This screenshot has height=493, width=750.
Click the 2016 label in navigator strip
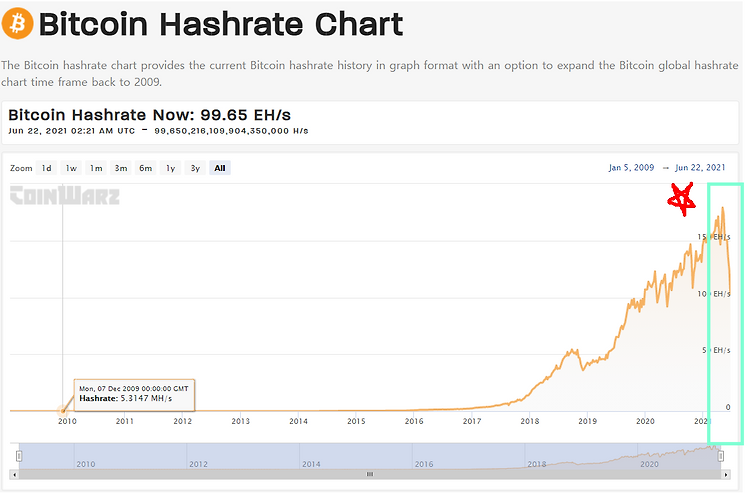[x=424, y=464]
